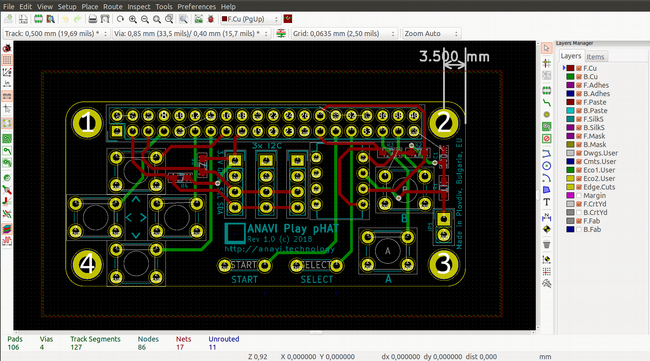Viewport: 650px width, 361px height.
Task: Click the Zoom in magnifier icon
Action: [x=133, y=19]
